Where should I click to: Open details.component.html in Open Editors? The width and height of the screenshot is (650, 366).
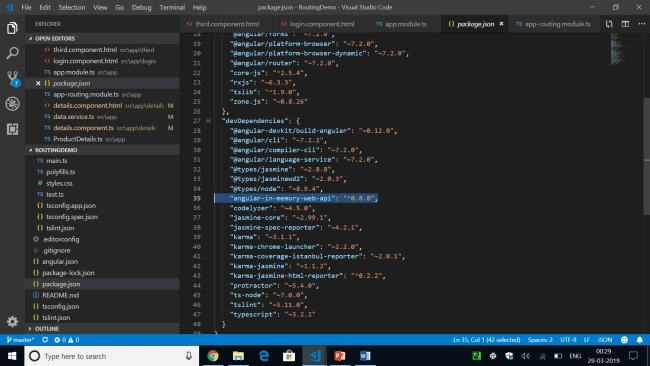103,106
